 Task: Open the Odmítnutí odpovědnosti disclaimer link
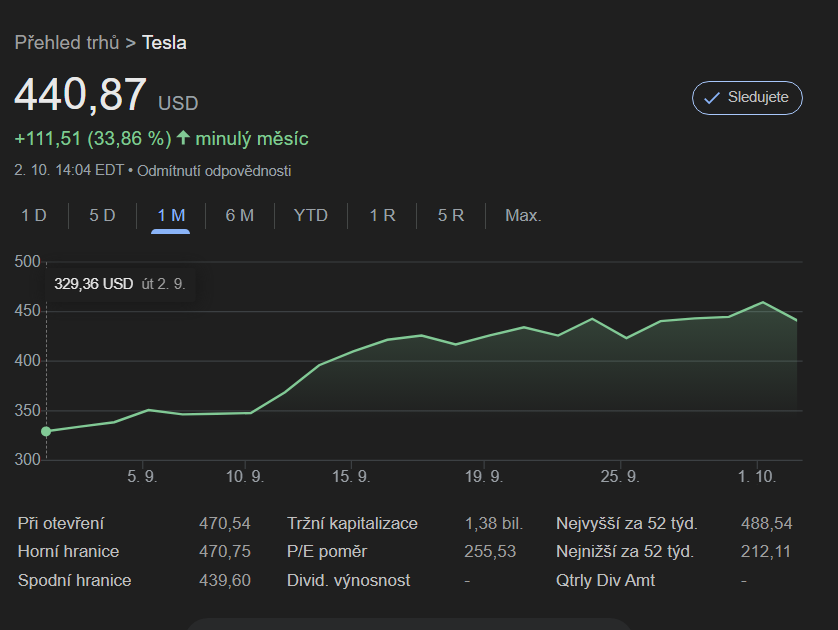(x=214, y=171)
